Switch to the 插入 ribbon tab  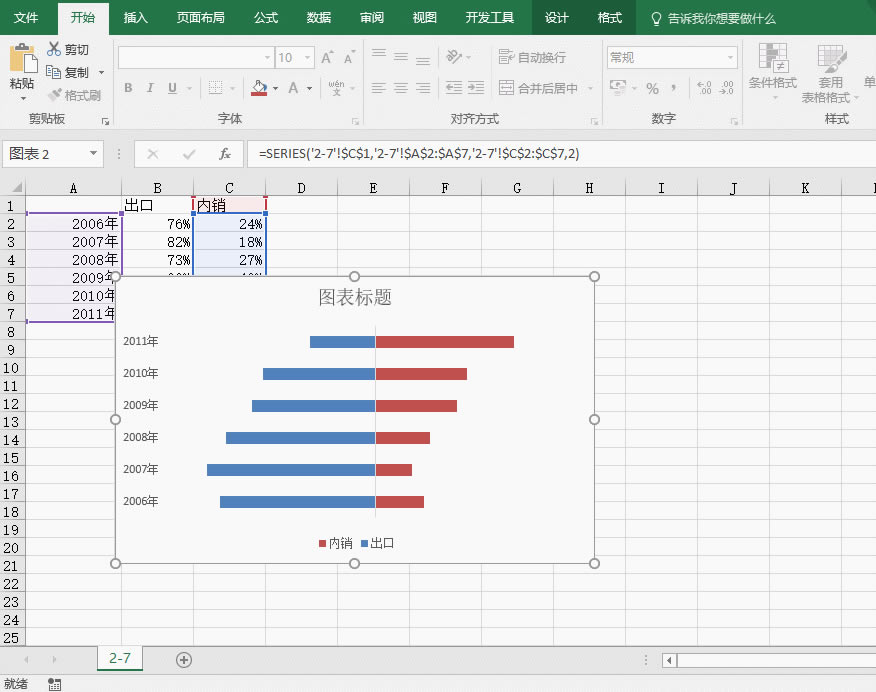tap(135, 17)
